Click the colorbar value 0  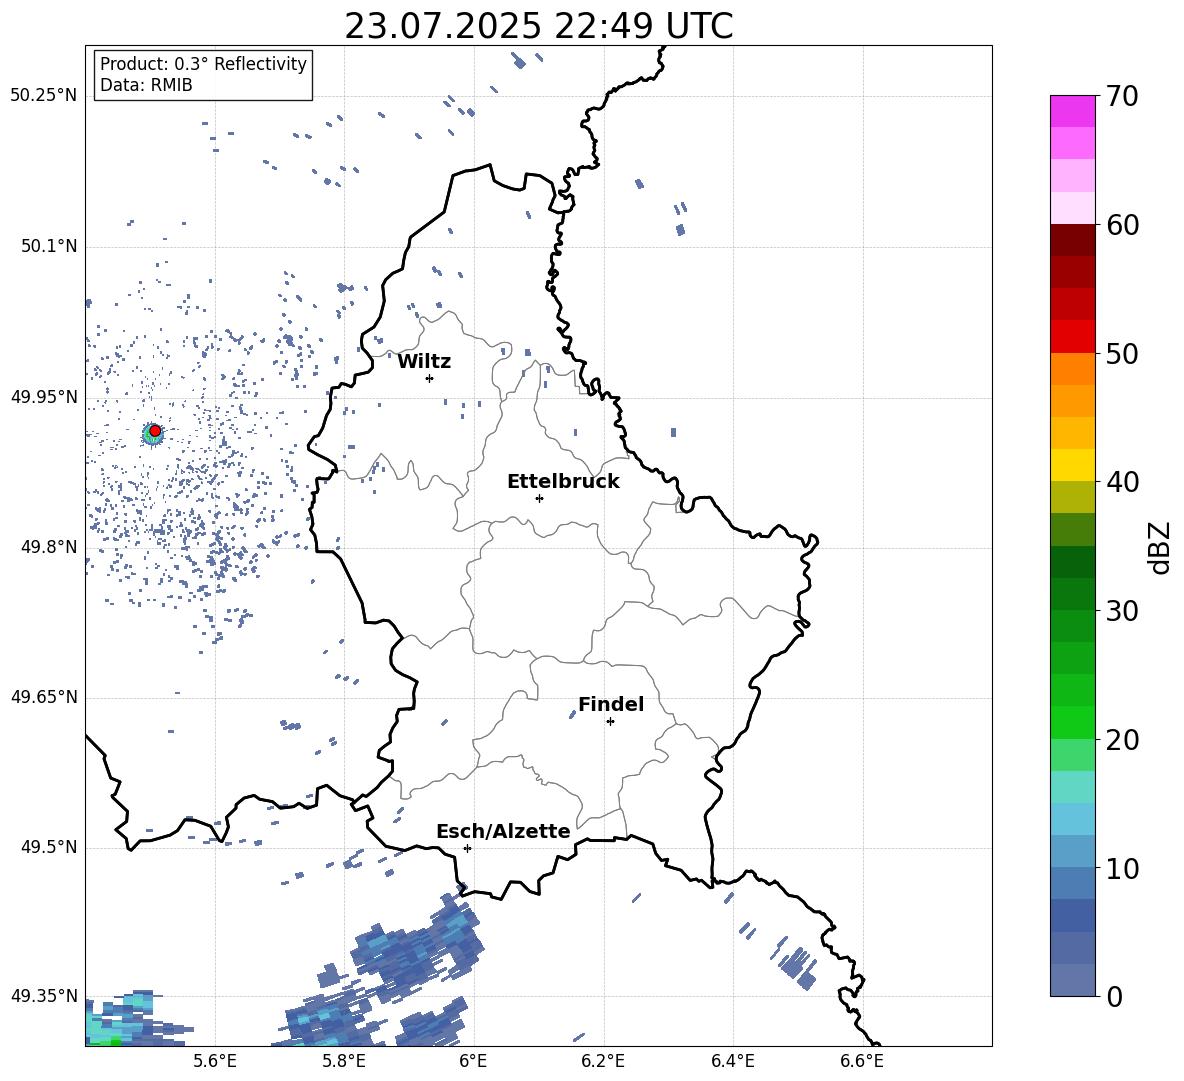(x=1115, y=996)
